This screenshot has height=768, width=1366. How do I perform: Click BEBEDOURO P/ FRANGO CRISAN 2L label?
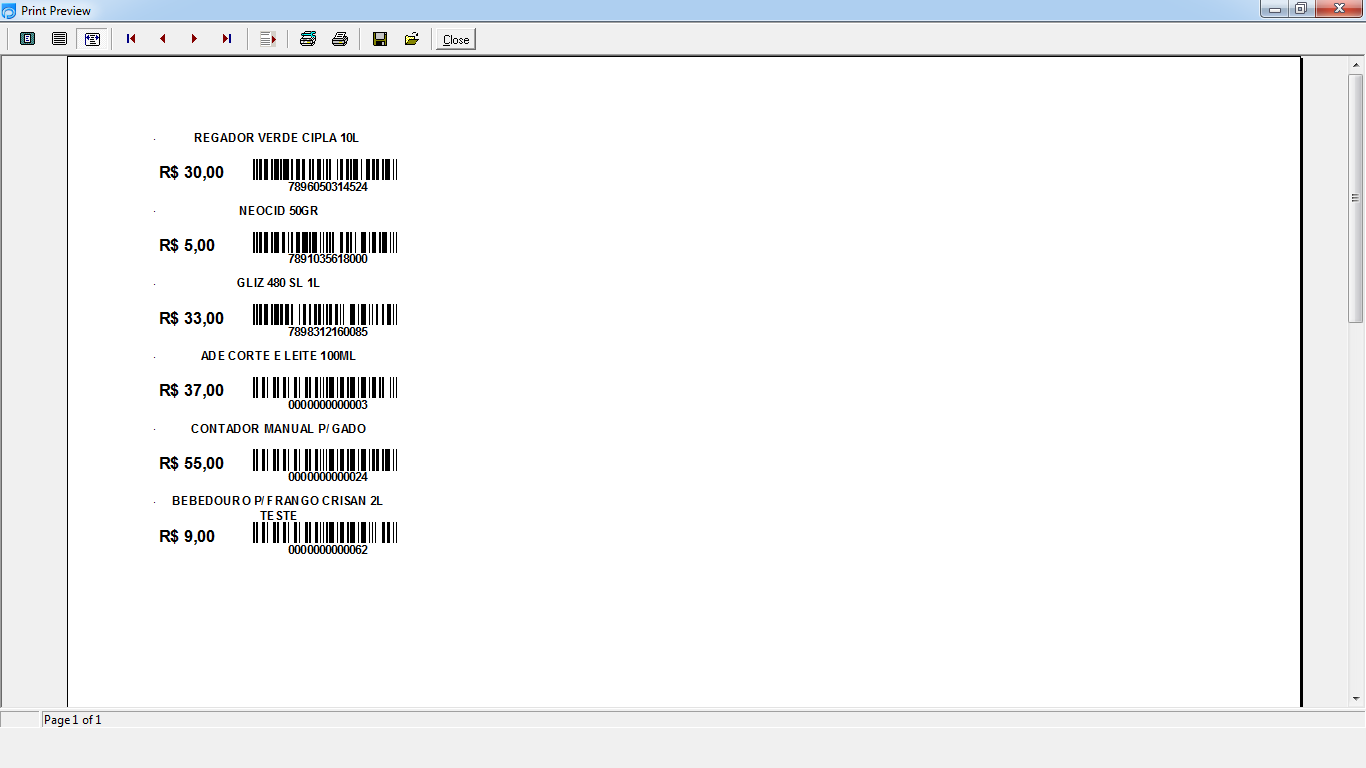[277, 501]
